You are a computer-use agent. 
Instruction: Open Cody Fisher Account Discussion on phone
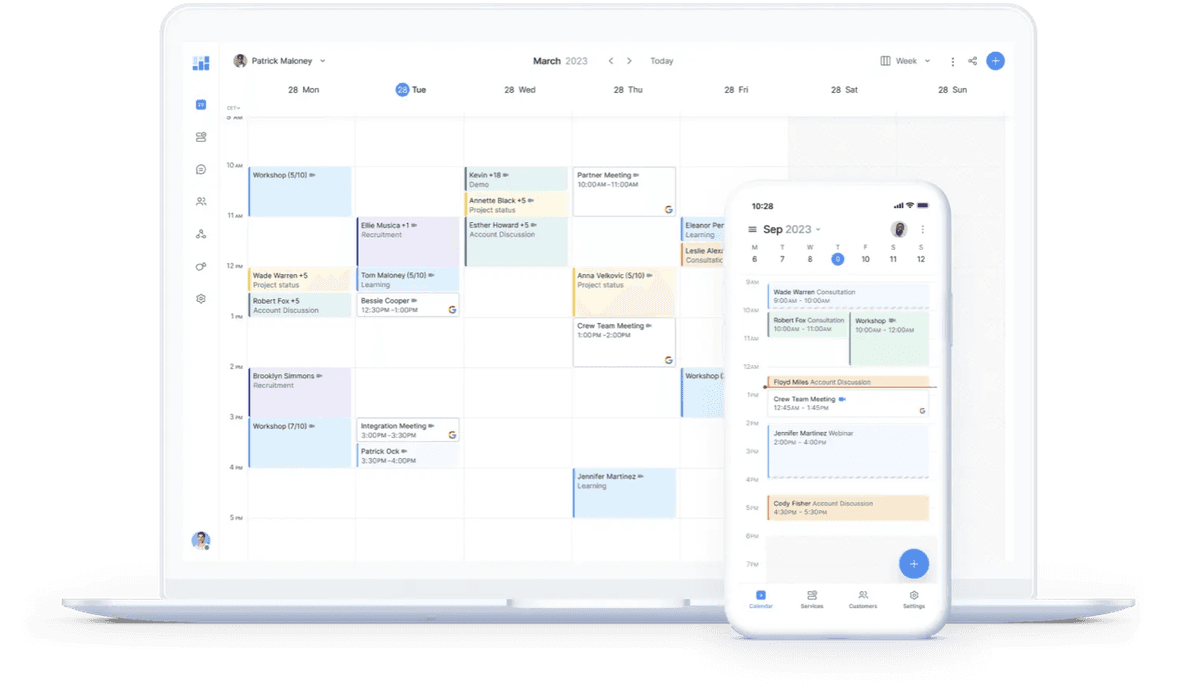click(x=848, y=508)
